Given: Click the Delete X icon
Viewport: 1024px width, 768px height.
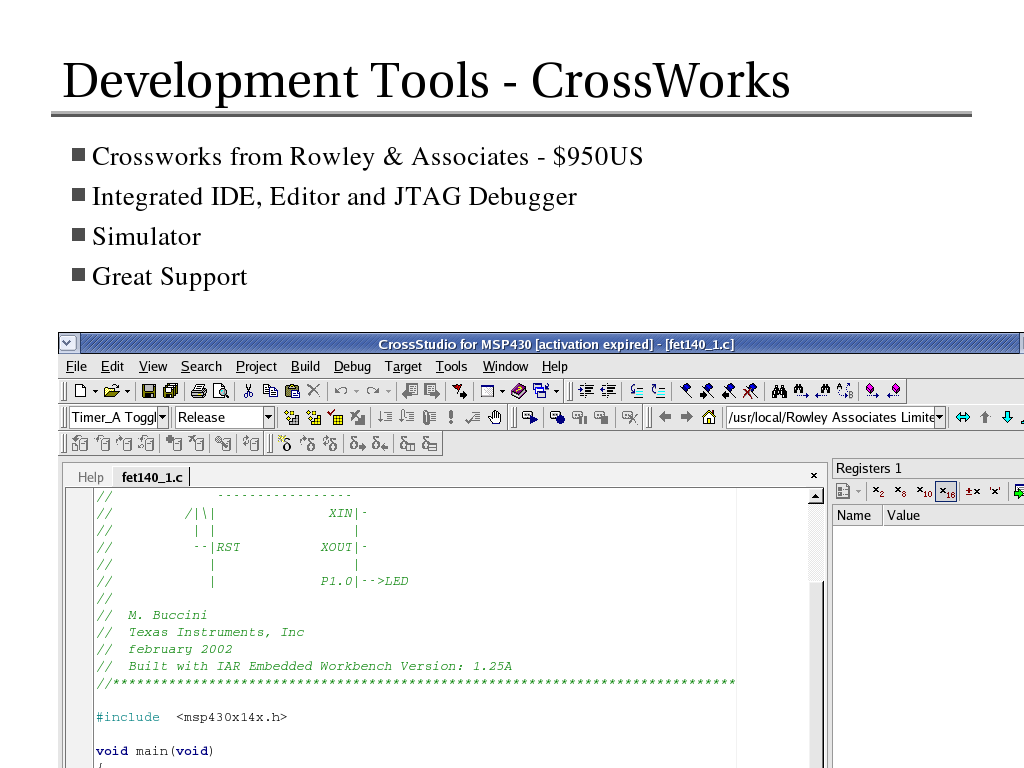Looking at the screenshot, I should [x=313, y=391].
